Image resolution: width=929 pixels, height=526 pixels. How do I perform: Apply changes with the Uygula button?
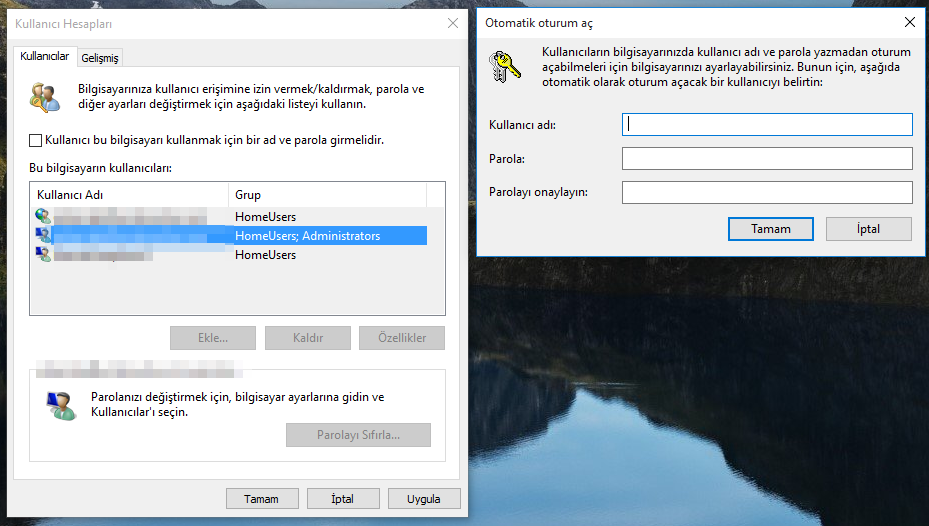(423, 498)
